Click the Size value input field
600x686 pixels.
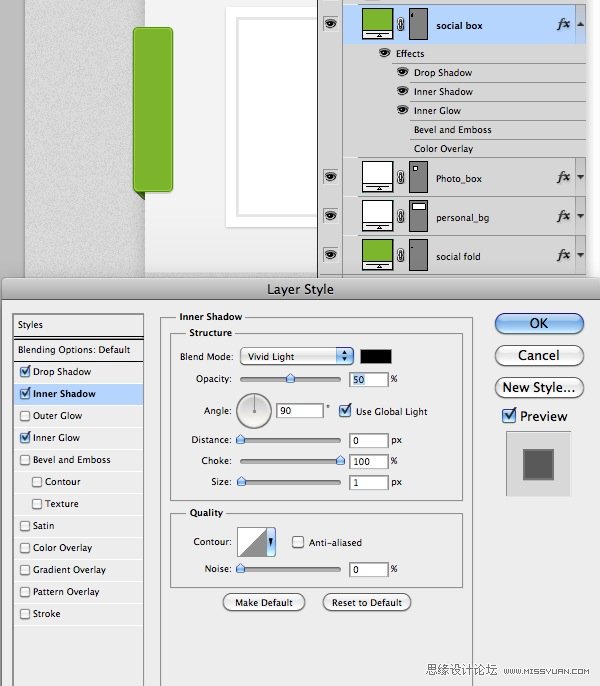368,483
